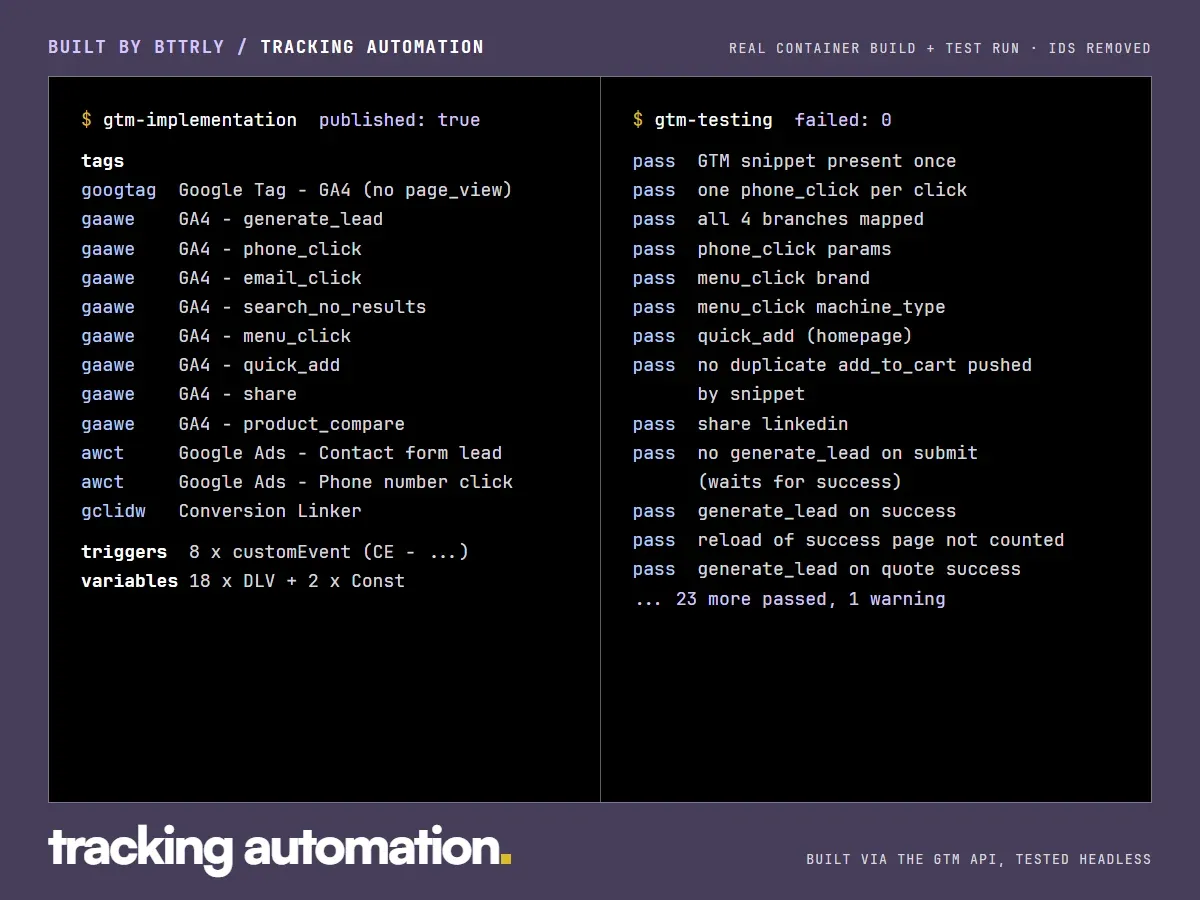
Task: Click the 'googtag' type label
Action: [119, 190]
